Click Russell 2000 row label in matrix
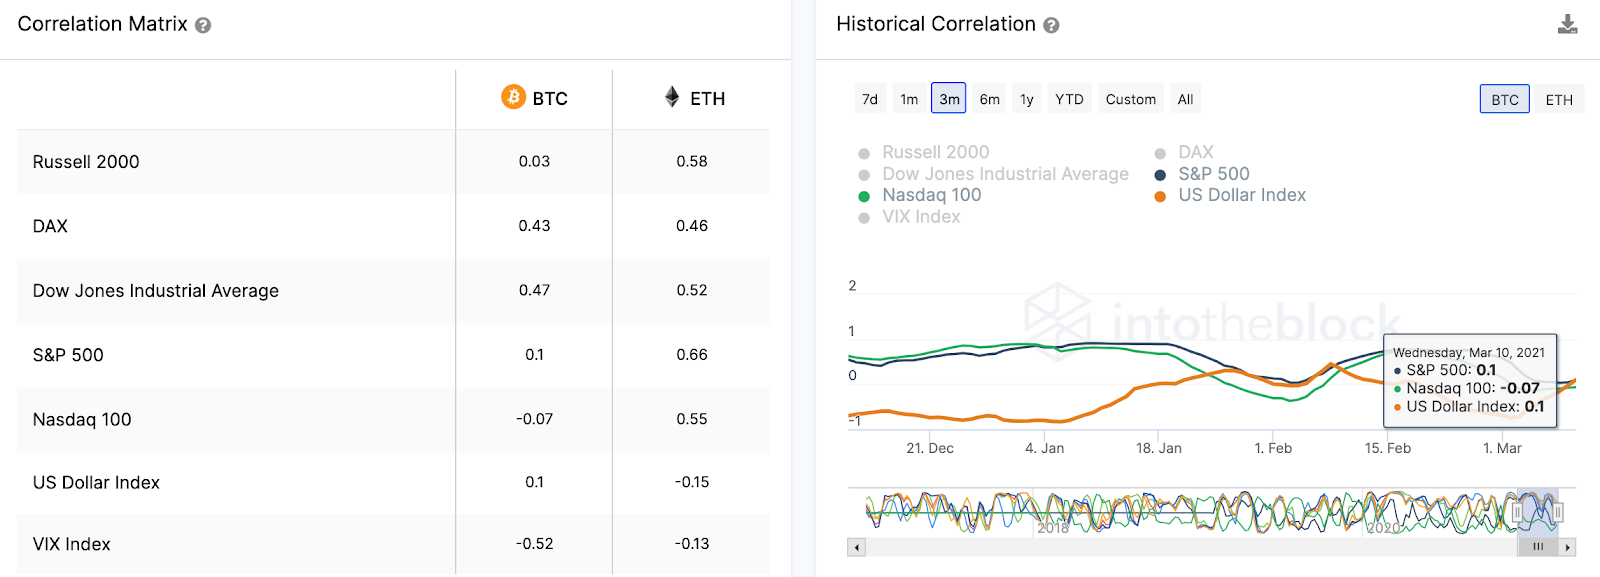The width and height of the screenshot is (1600, 577). 86,162
